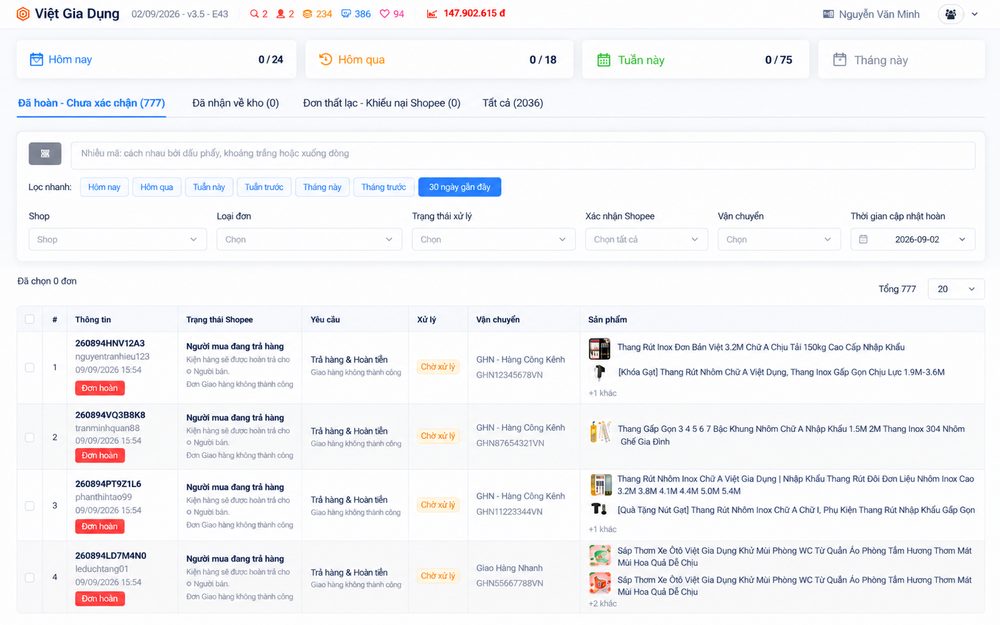Apply quick filter Tháng này
Image resolution: width=1000 pixels, height=625 pixels.
322,187
